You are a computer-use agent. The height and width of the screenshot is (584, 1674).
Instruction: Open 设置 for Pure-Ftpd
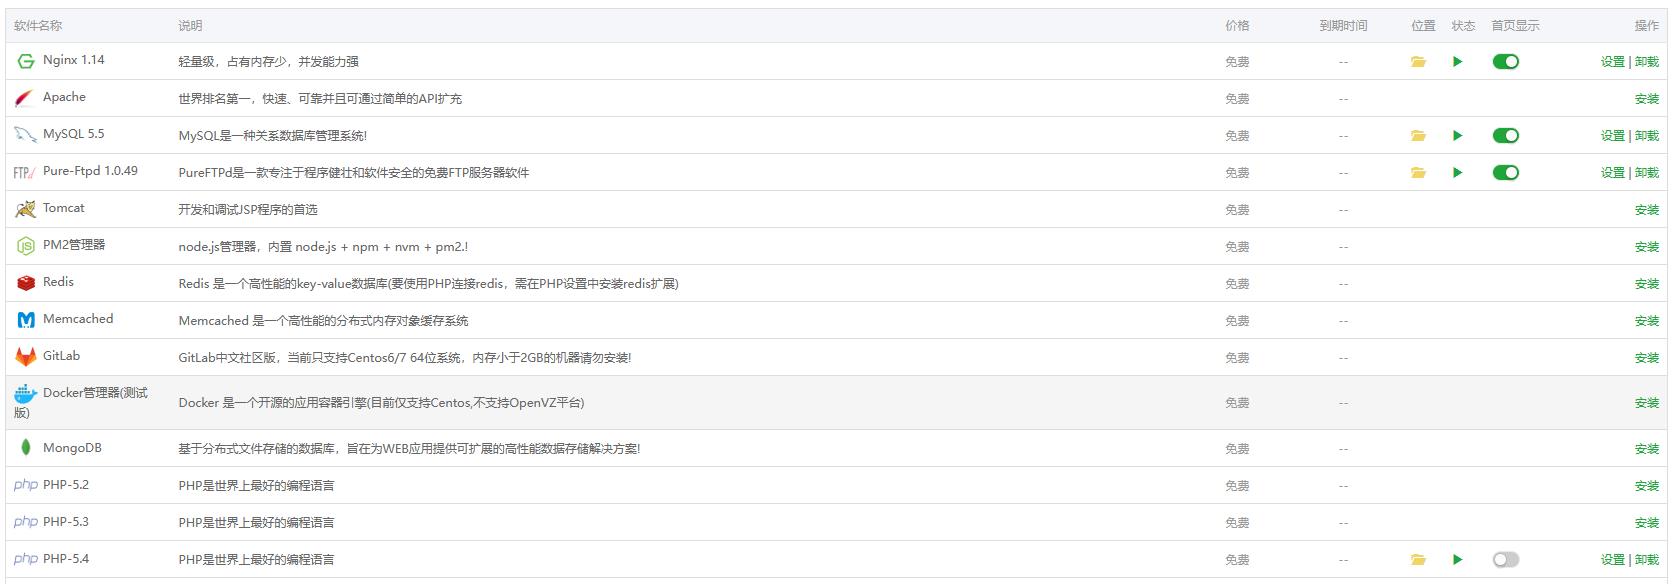1612,173
